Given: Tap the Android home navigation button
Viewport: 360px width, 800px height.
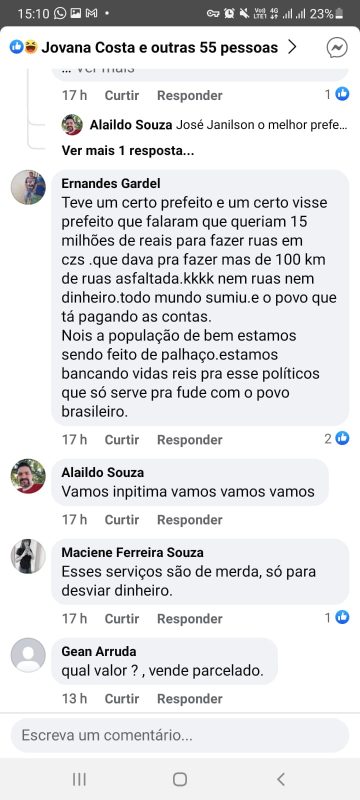Looking at the screenshot, I should click(x=179, y=779).
